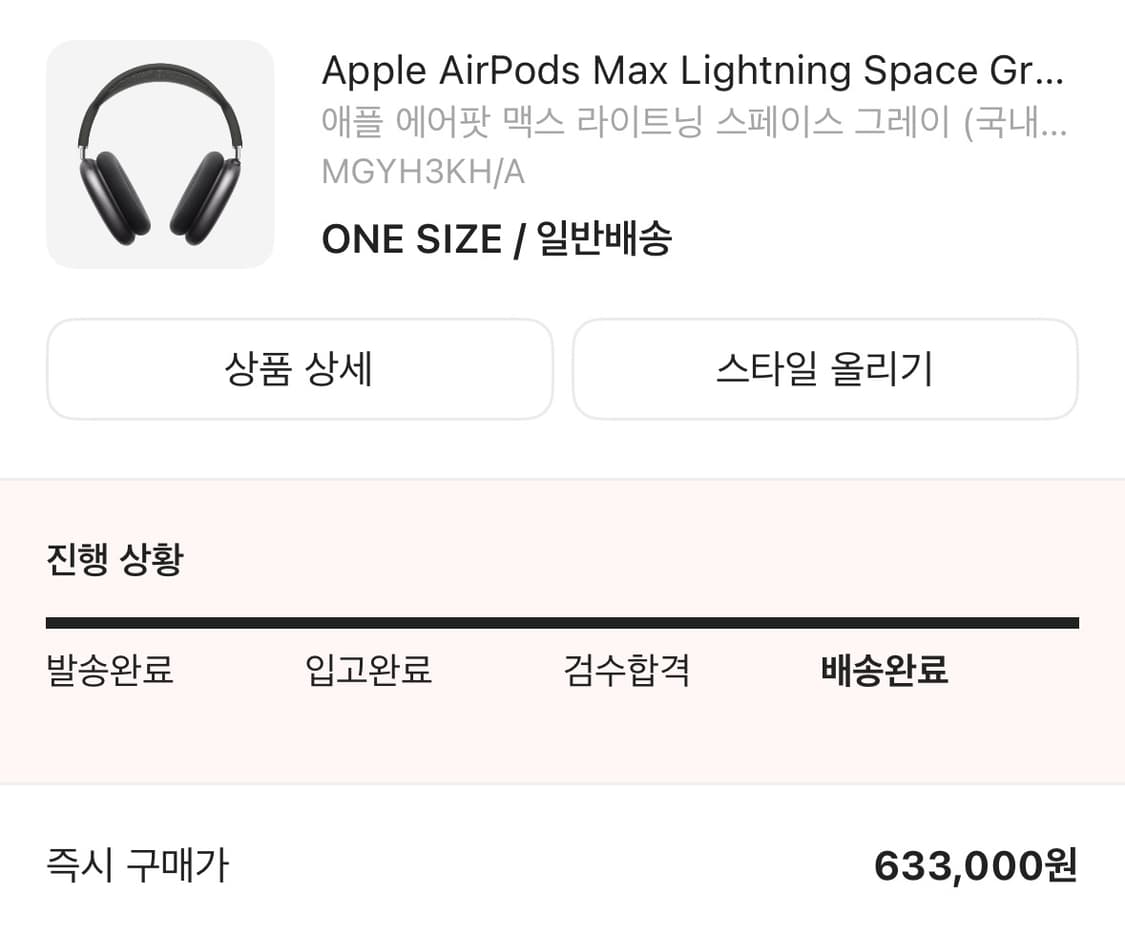Open the AirPods Max product thumbnail
The height and width of the screenshot is (932, 1125).
pos(160,155)
